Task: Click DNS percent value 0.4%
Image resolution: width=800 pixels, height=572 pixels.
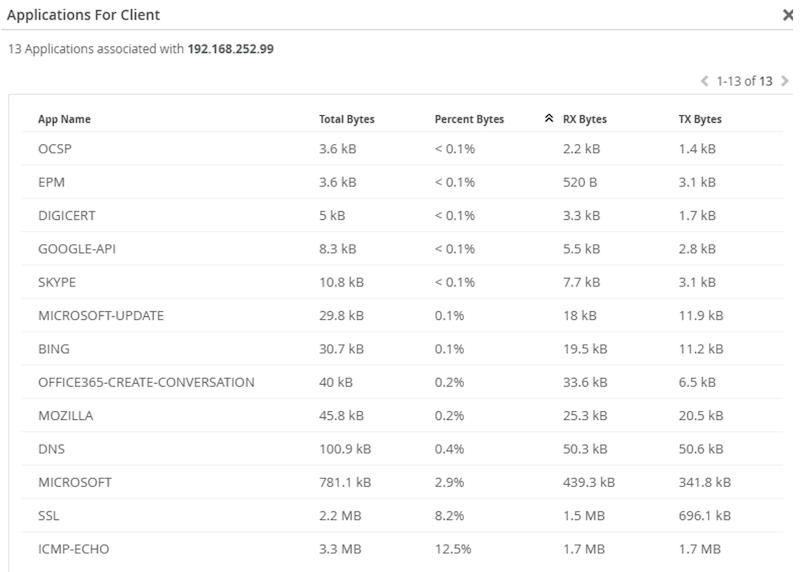Action: tap(449, 449)
